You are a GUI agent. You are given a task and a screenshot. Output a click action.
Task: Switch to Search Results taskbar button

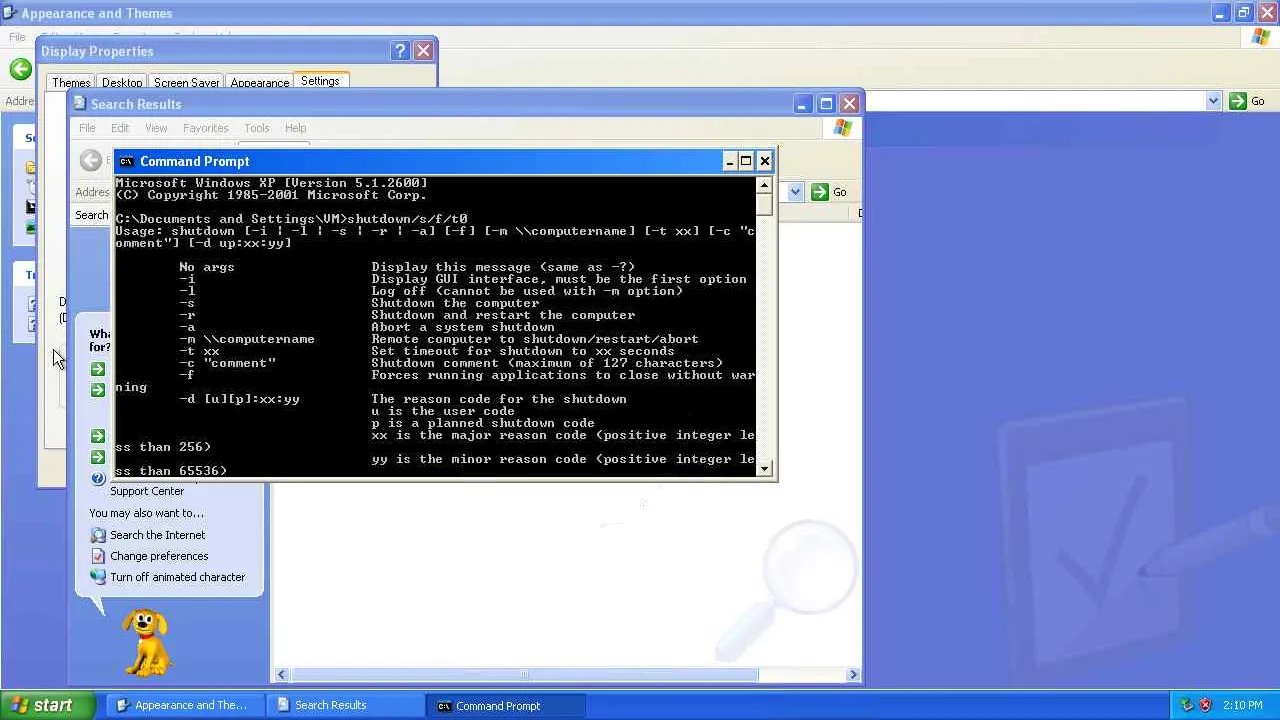point(345,705)
